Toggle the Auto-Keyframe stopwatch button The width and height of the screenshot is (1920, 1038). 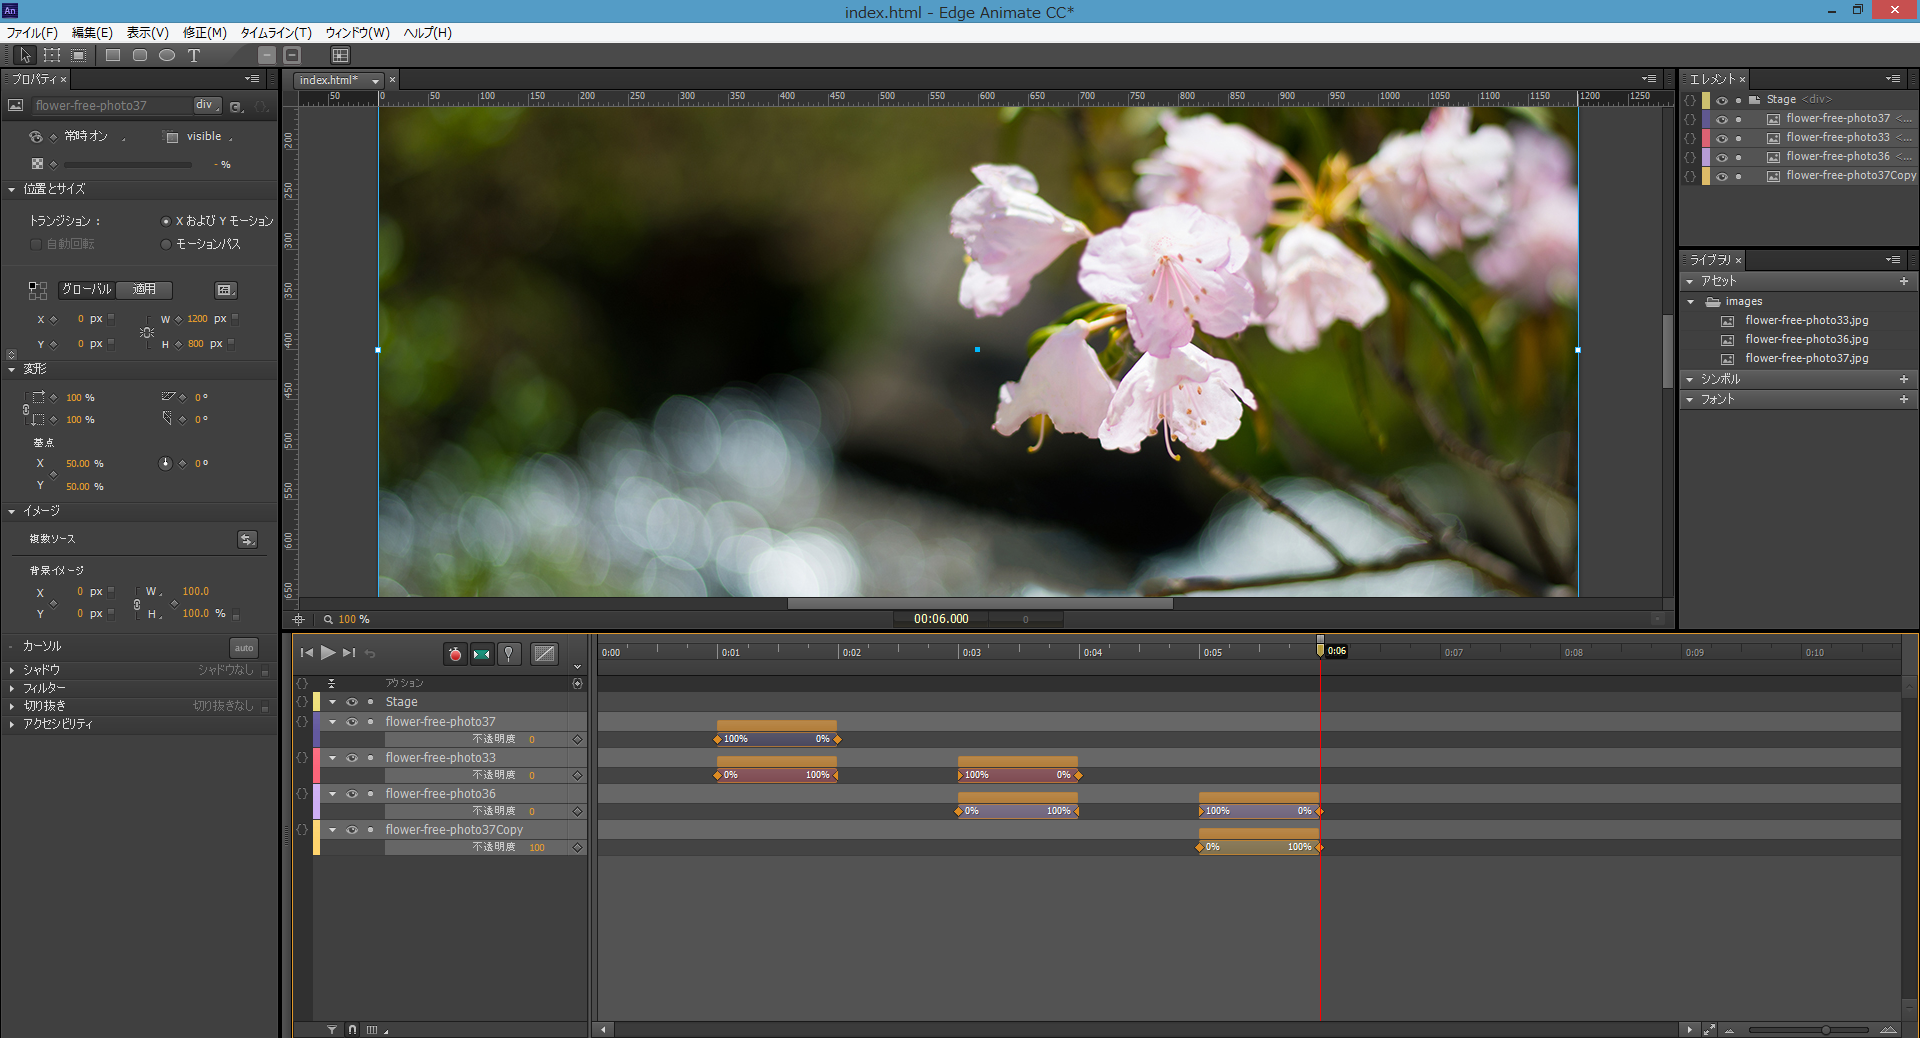[x=455, y=654]
